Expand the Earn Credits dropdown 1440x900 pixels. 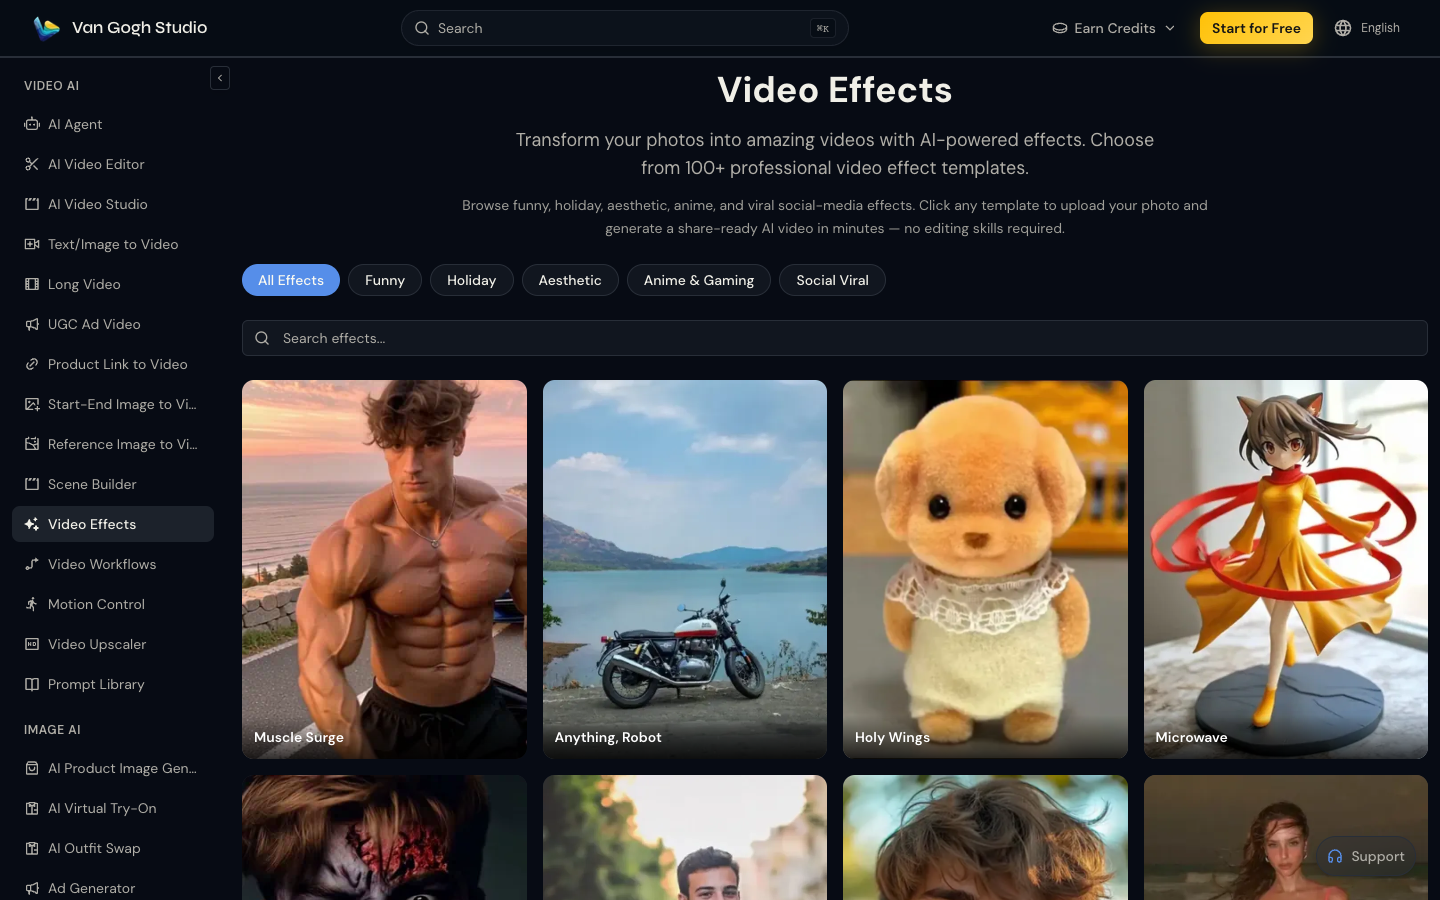1114,28
